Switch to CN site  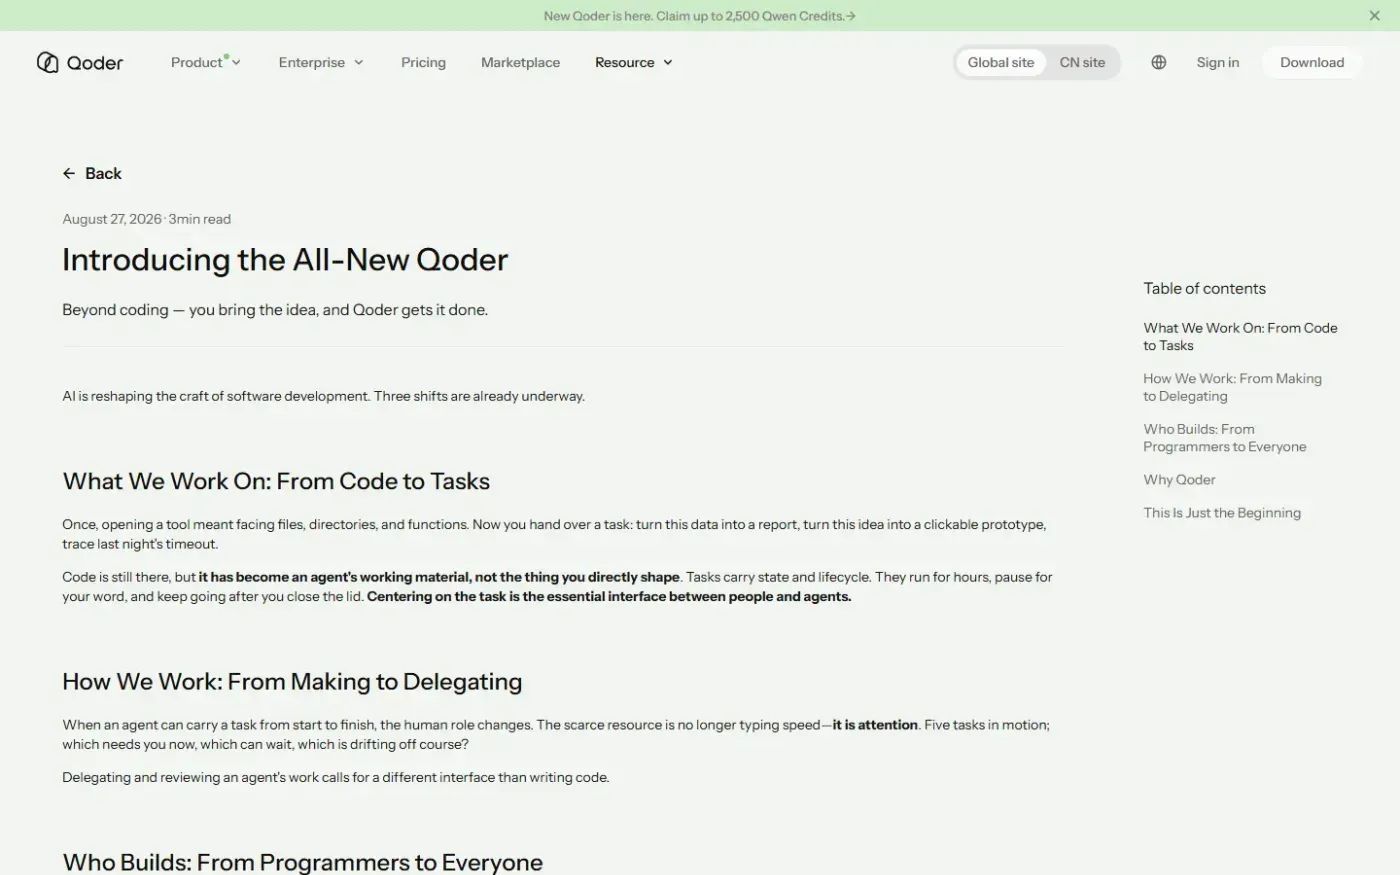click(x=1082, y=62)
